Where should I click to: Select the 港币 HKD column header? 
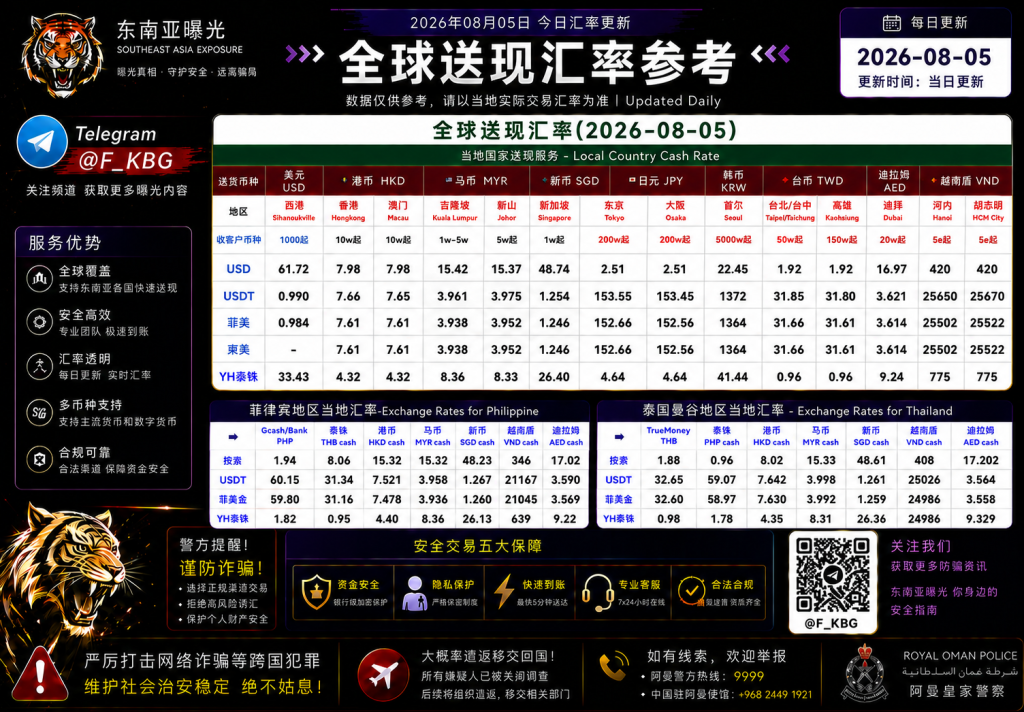(373, 181)
